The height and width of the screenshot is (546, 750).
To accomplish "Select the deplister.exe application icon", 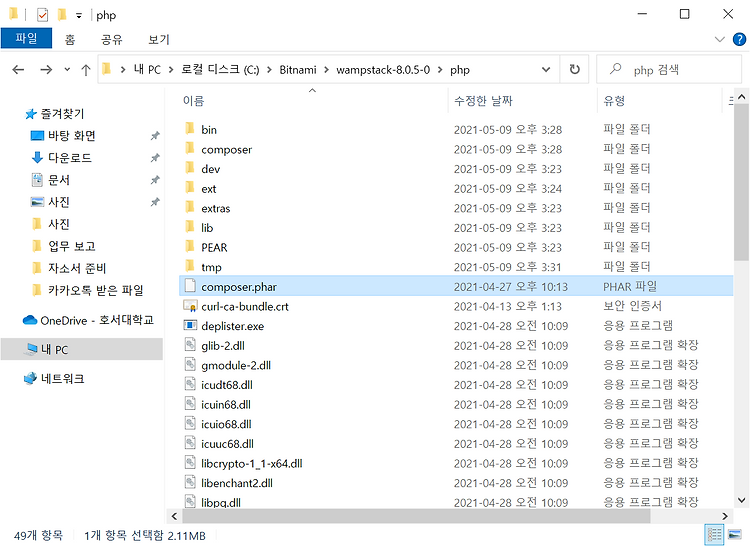I will tap(190, 325).
